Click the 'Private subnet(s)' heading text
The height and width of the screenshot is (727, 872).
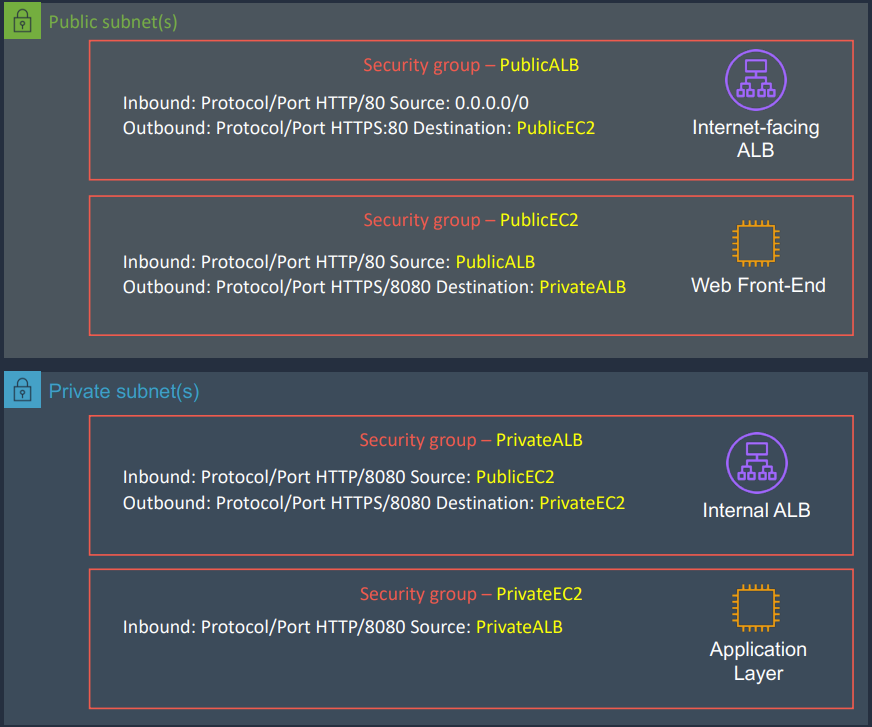123,391
